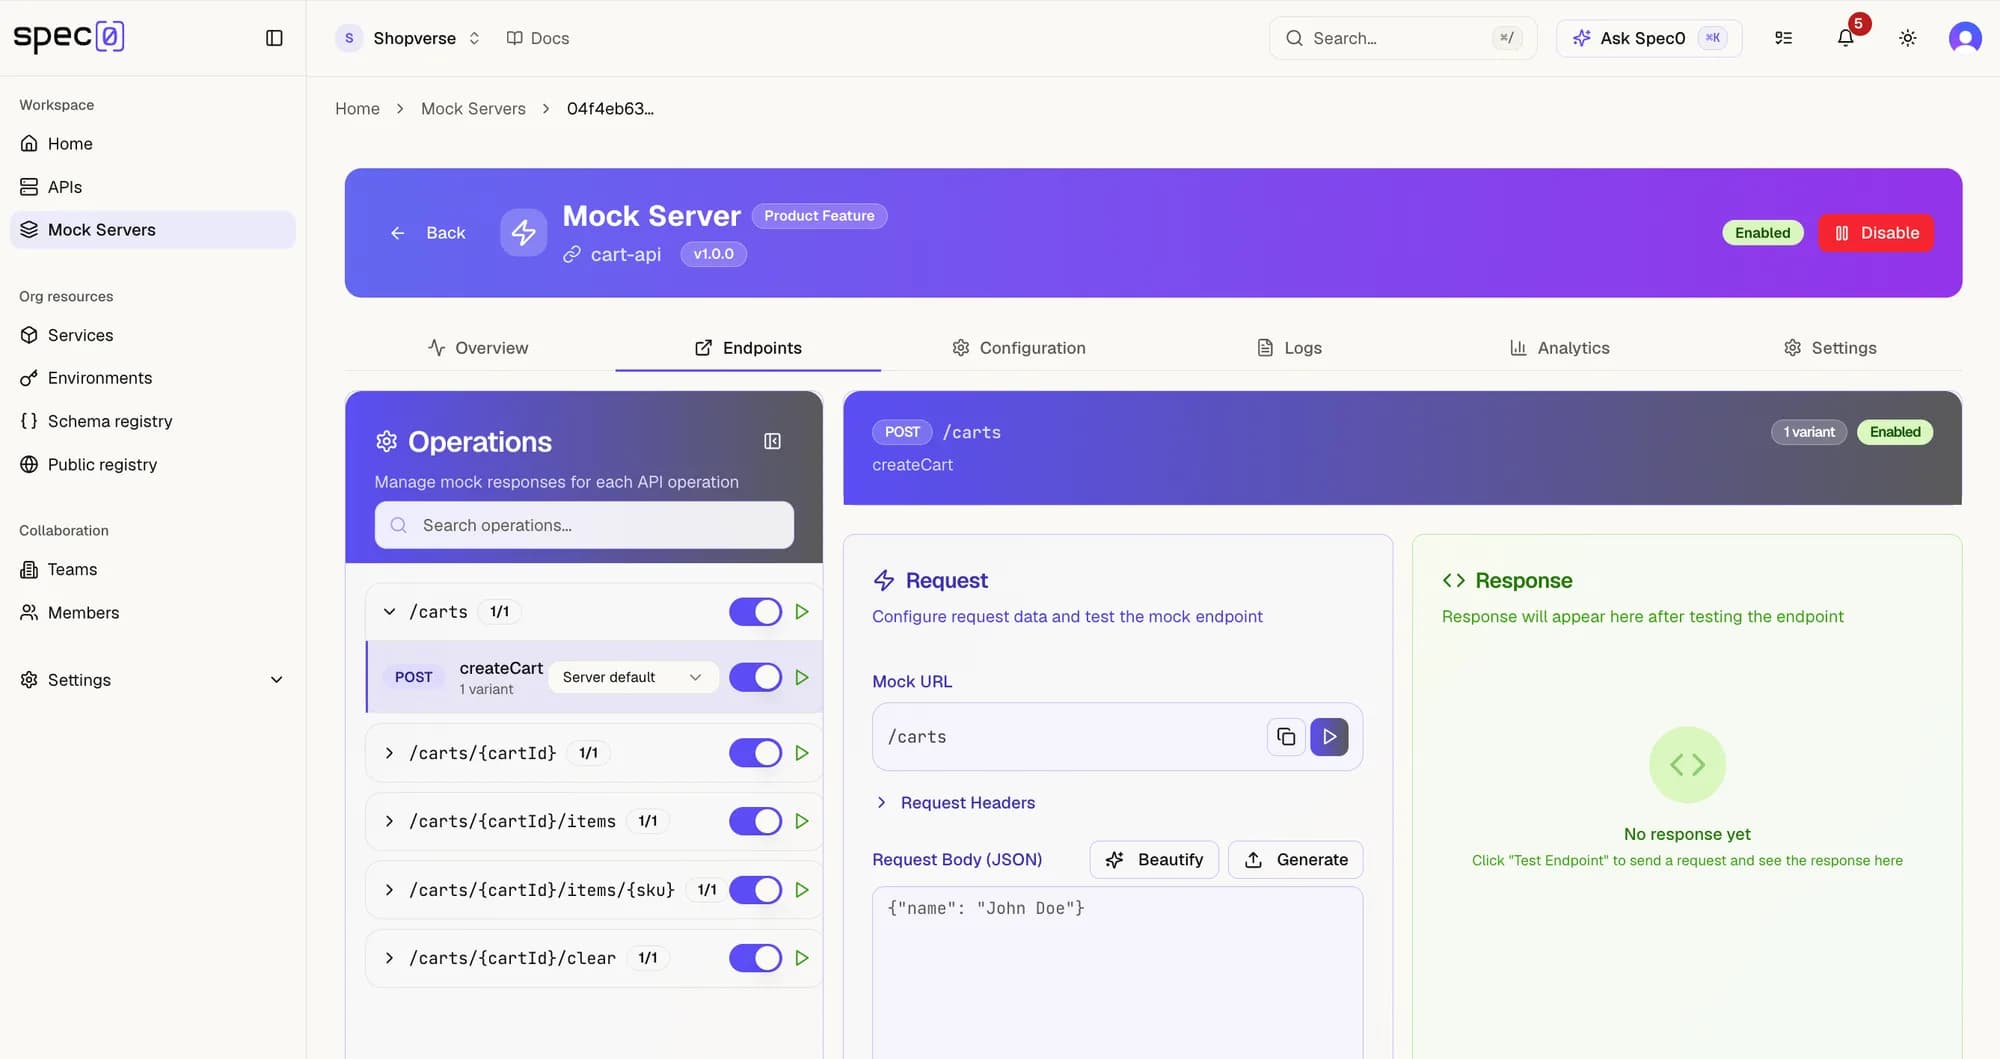This screenshot has height=1059, width=2000.
Task: Collapse the /carts group chevron
Action: (390, 611)
